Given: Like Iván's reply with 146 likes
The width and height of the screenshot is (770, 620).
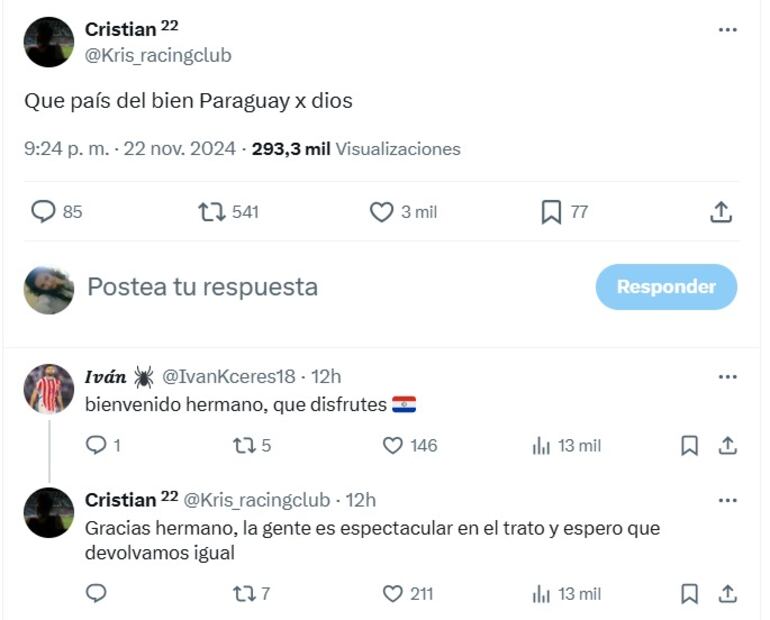Looking at the screenshot, I should tap(394, 445).
